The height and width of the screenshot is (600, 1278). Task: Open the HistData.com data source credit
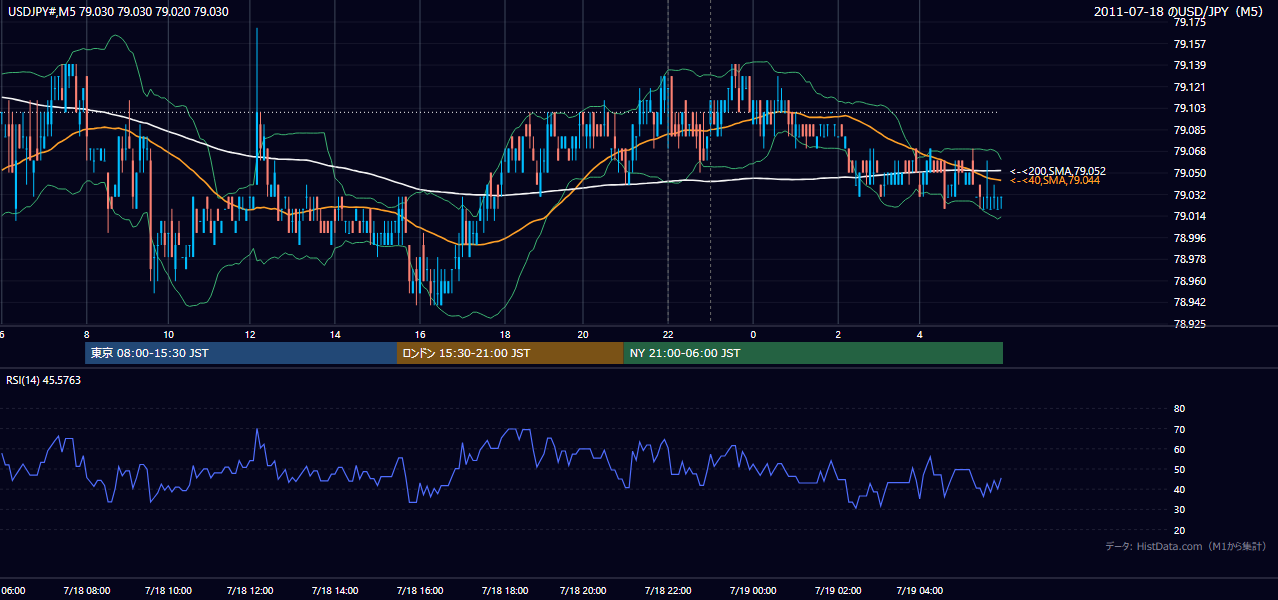(1186, 546)
